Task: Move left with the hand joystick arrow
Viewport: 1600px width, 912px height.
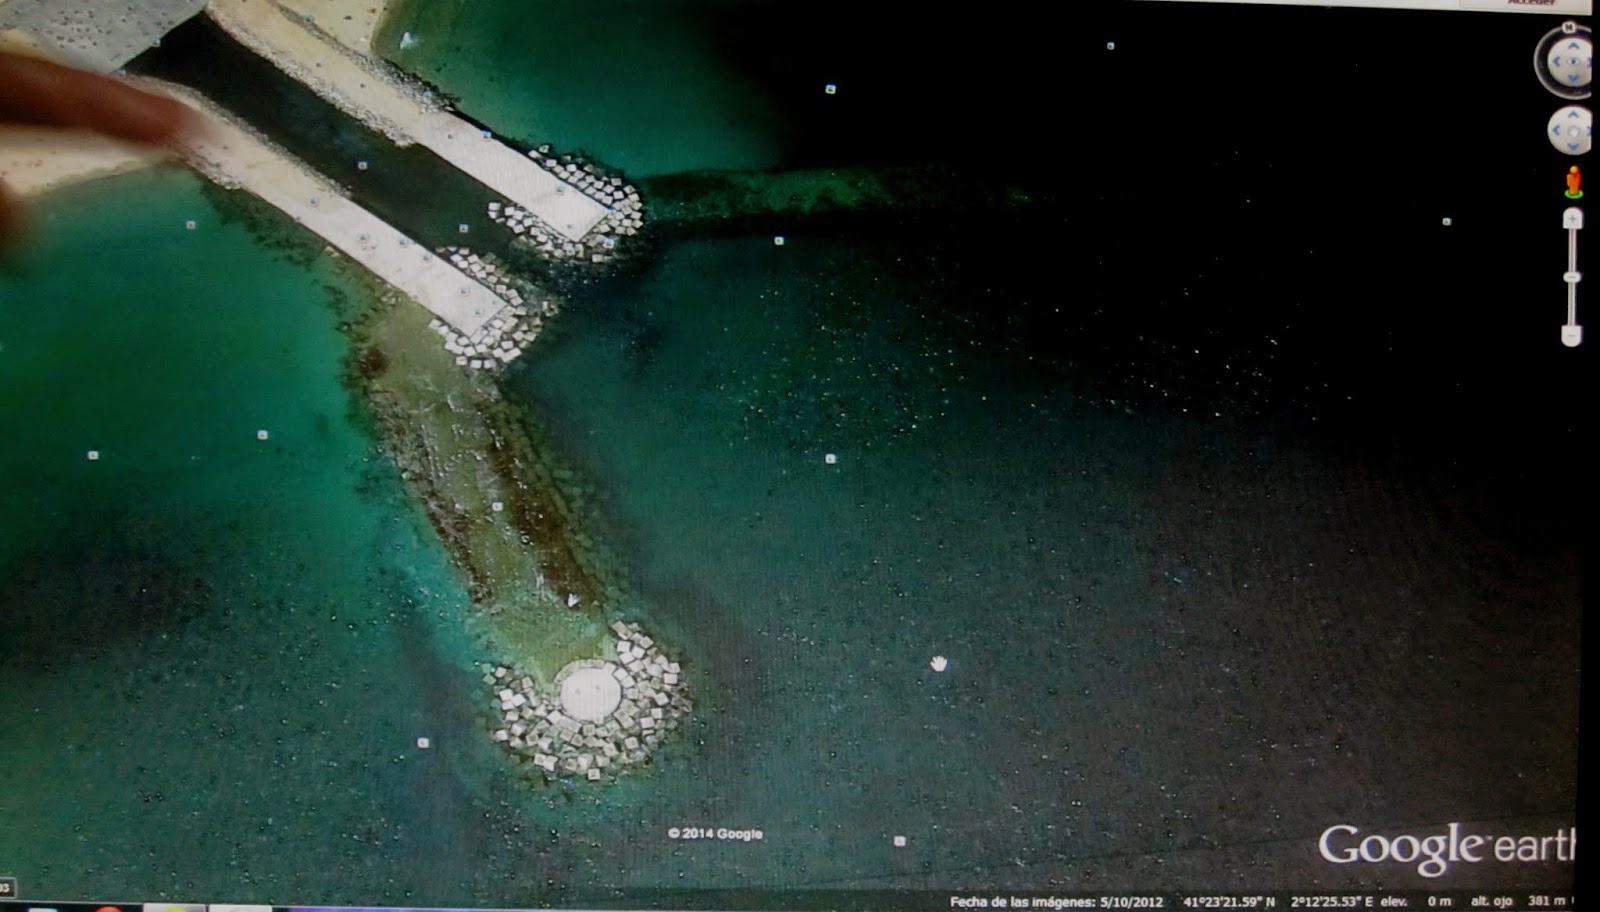Action: coord(1556,131)
